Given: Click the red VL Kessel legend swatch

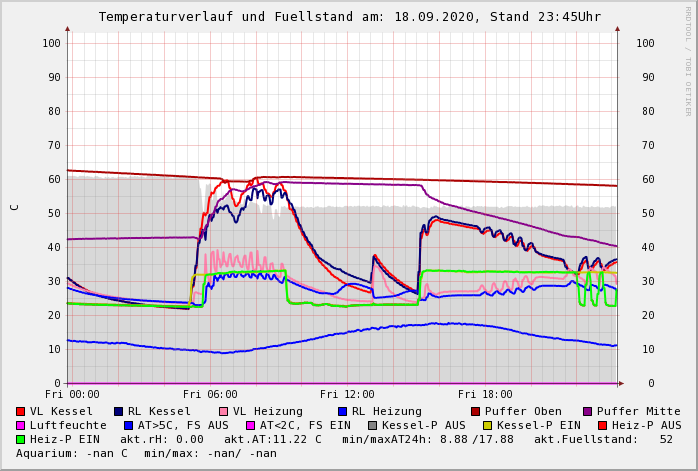Looking at the screenshot, I should tap(21, 411).
